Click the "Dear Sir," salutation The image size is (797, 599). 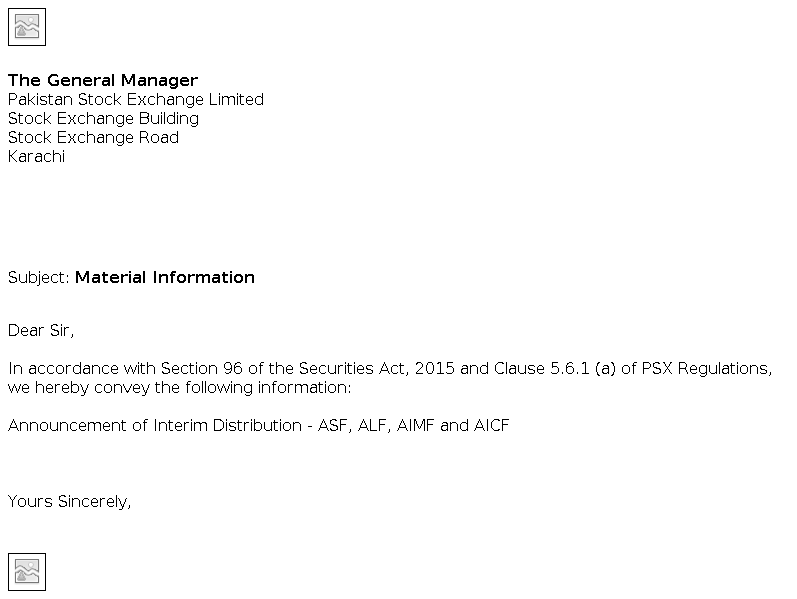coord(41,330)
